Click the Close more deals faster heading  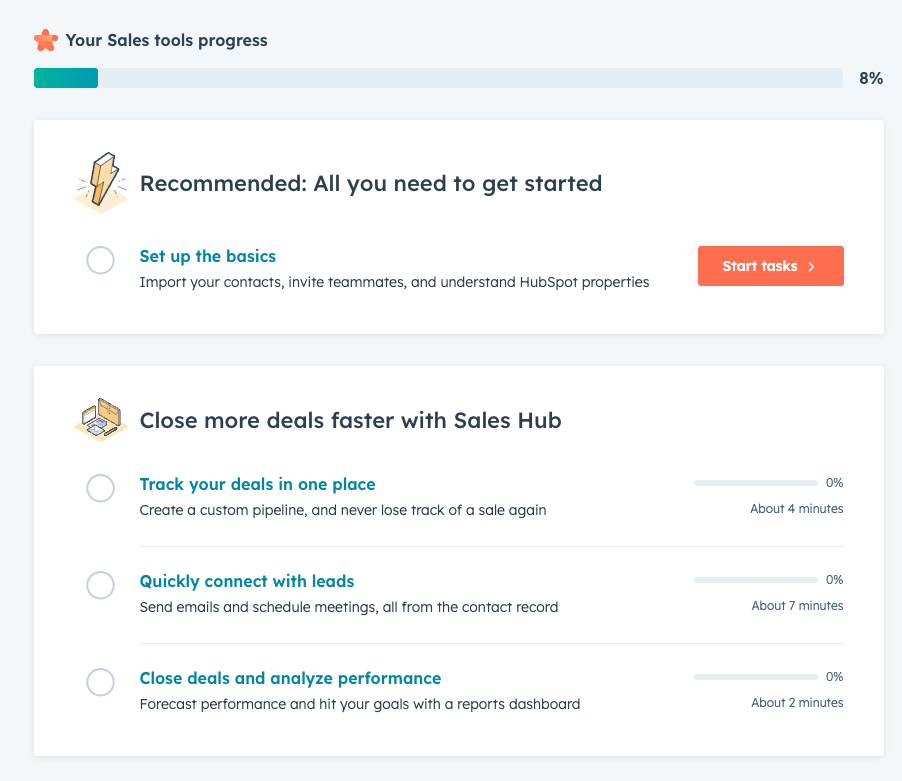351,421
